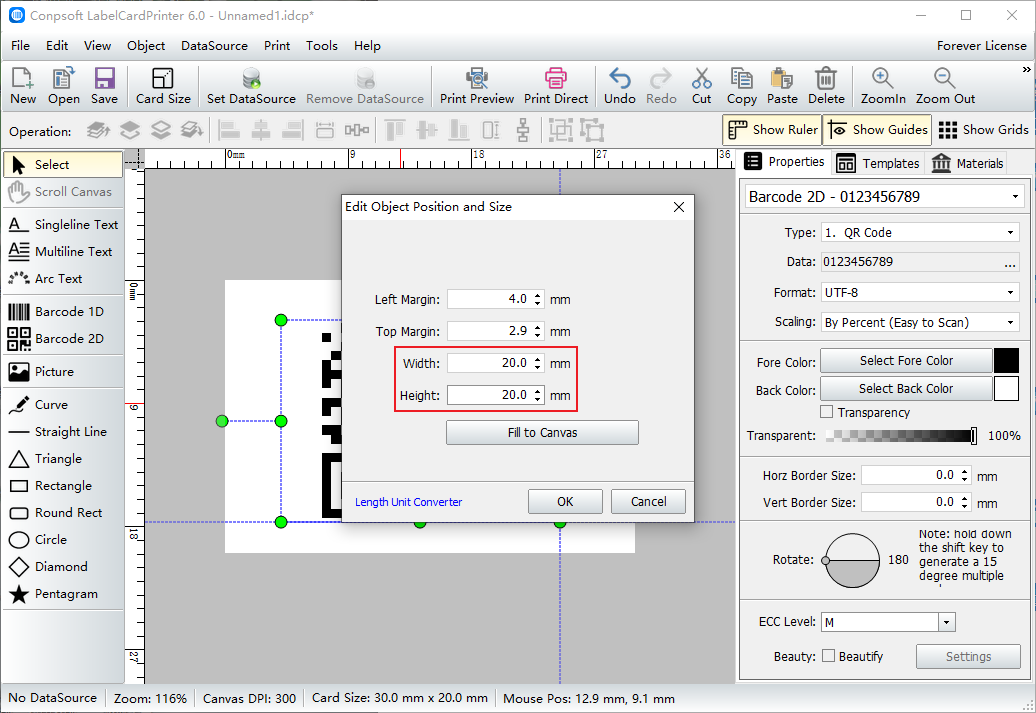This screenshot has height=713, width=1036.
Task: Select the Triangle shape tool
Action: pyautogui.click(x=63, y=459)
